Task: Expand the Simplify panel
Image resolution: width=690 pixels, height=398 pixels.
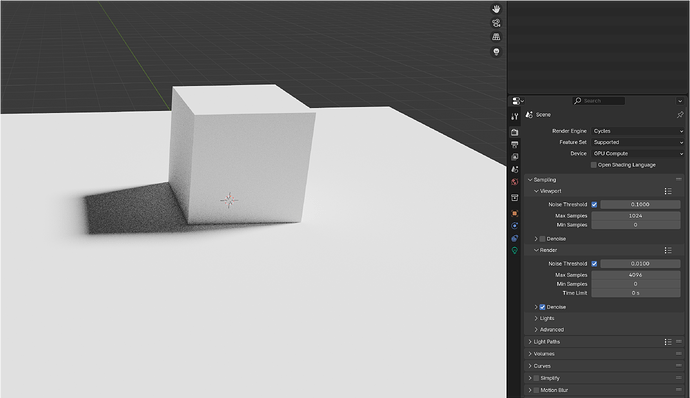Action: (x=530, y=378)
